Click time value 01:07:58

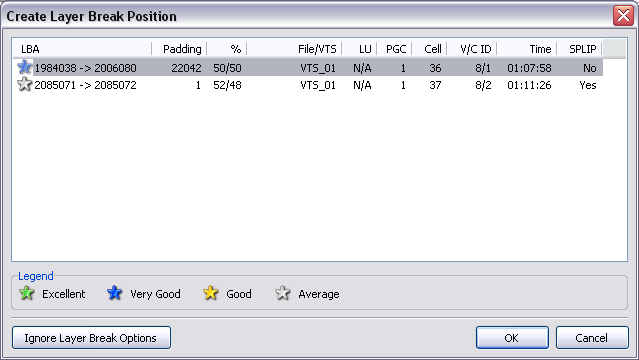tap(529, 68)
